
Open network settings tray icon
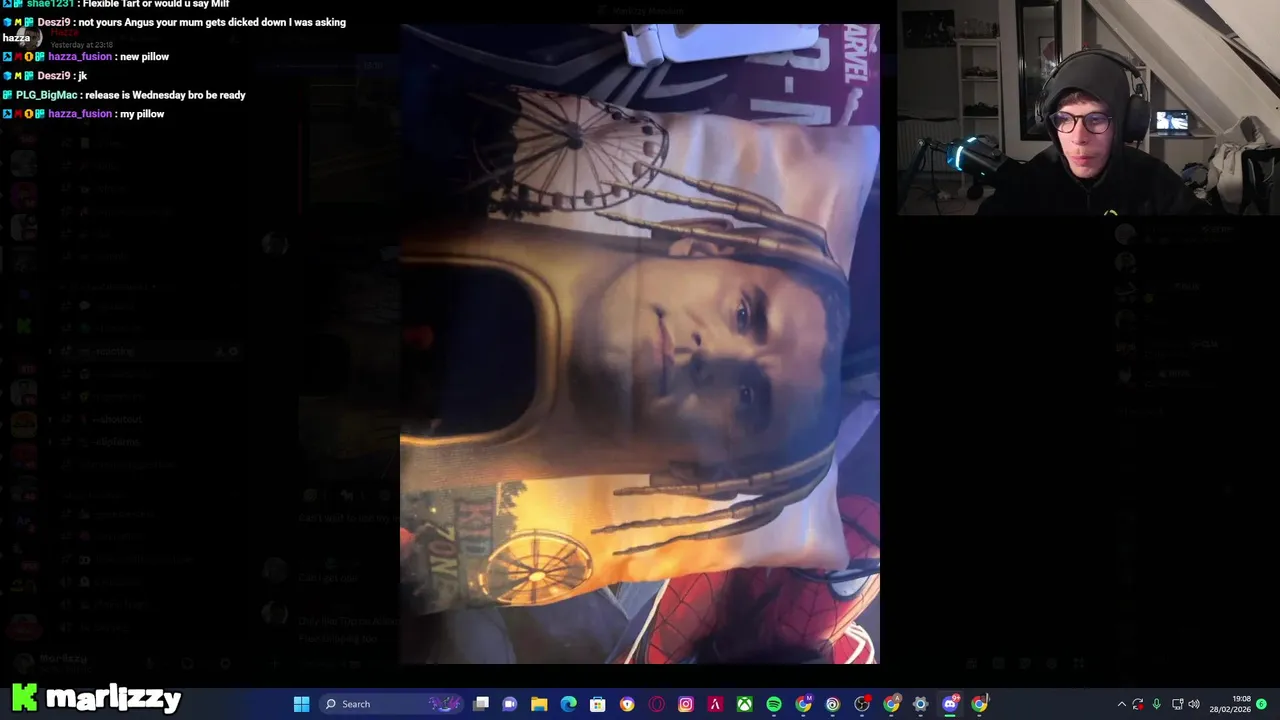(x=1177, y=704)
